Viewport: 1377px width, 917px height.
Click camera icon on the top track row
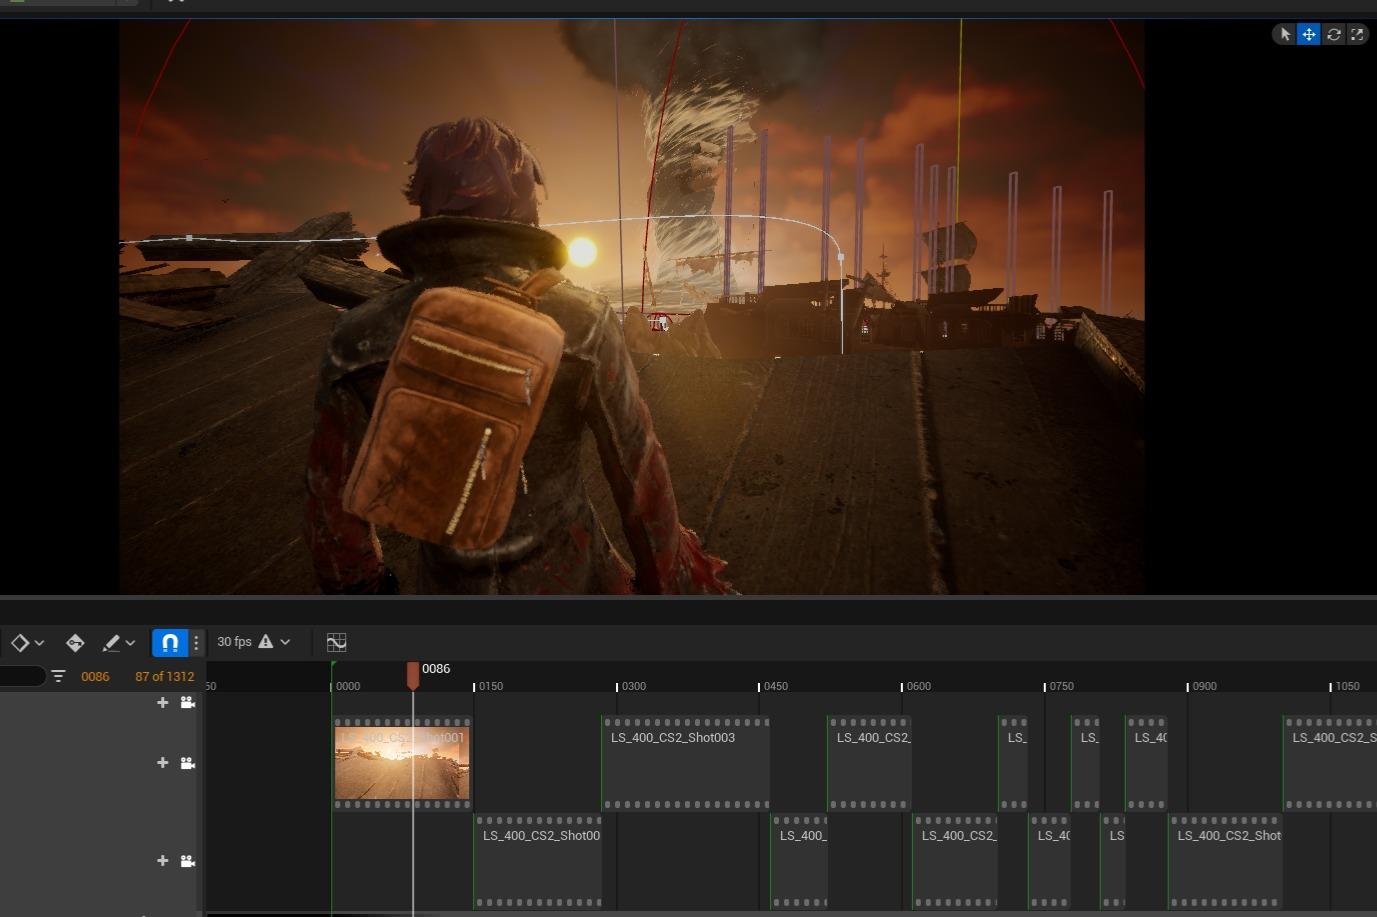click(187, 703)
